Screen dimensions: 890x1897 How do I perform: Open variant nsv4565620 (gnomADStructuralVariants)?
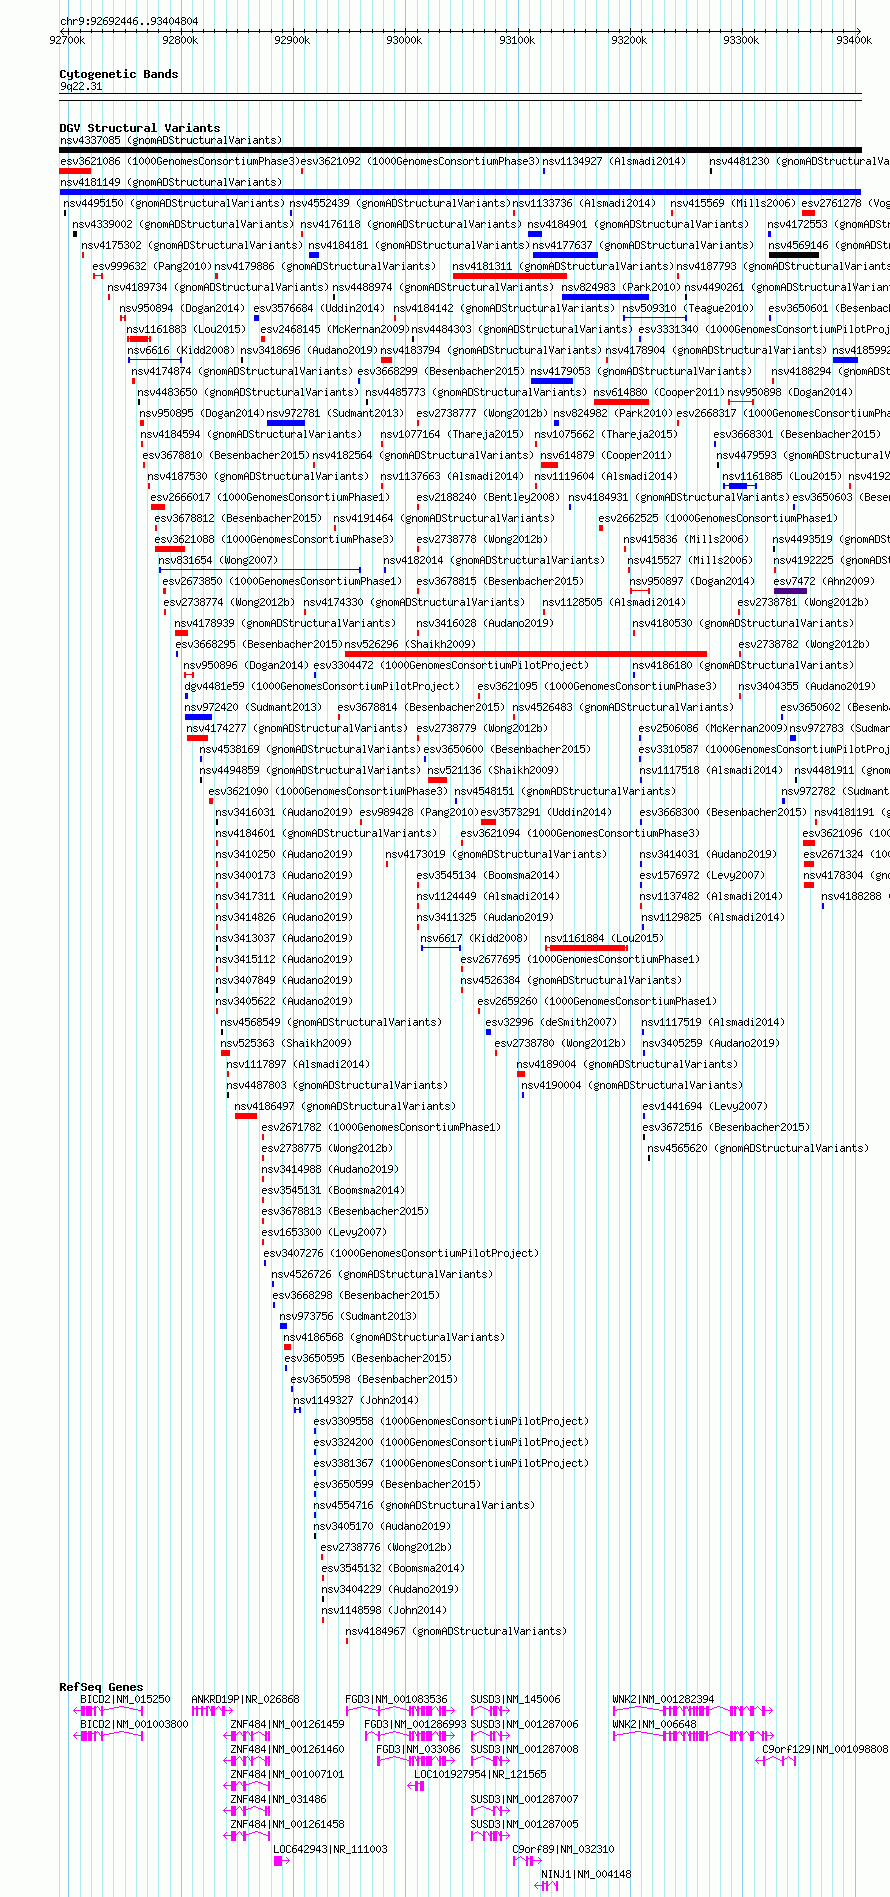pos(758,1148)
